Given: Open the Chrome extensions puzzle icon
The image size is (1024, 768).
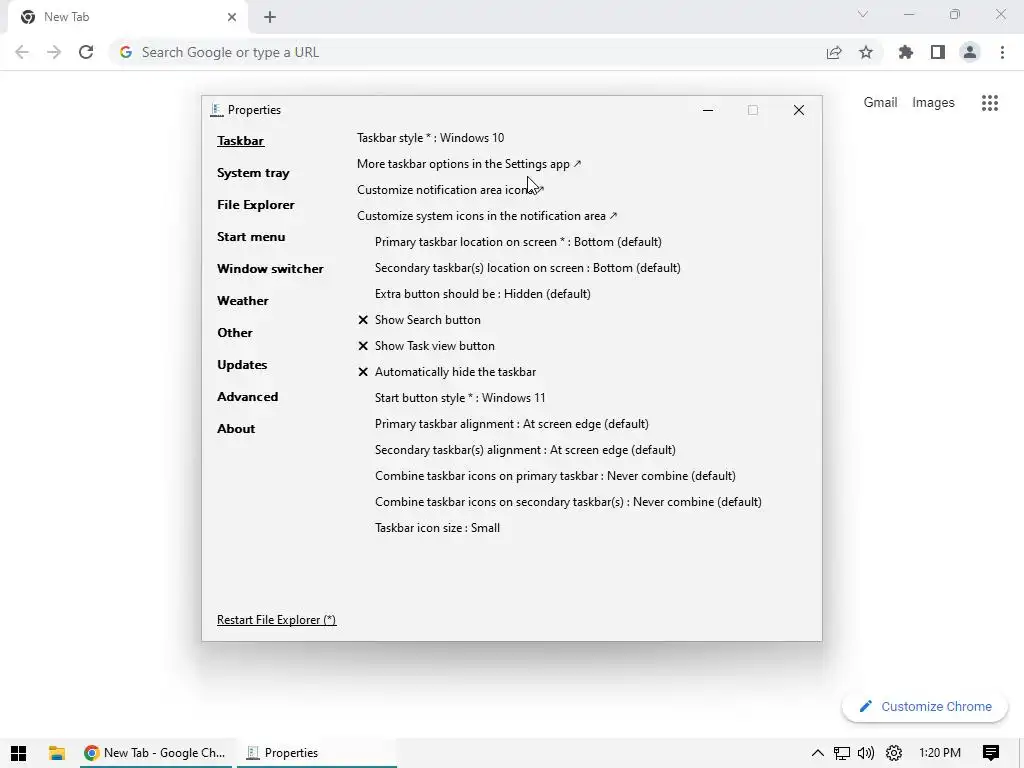Looking at the screenshot, I should pos(906,52).
